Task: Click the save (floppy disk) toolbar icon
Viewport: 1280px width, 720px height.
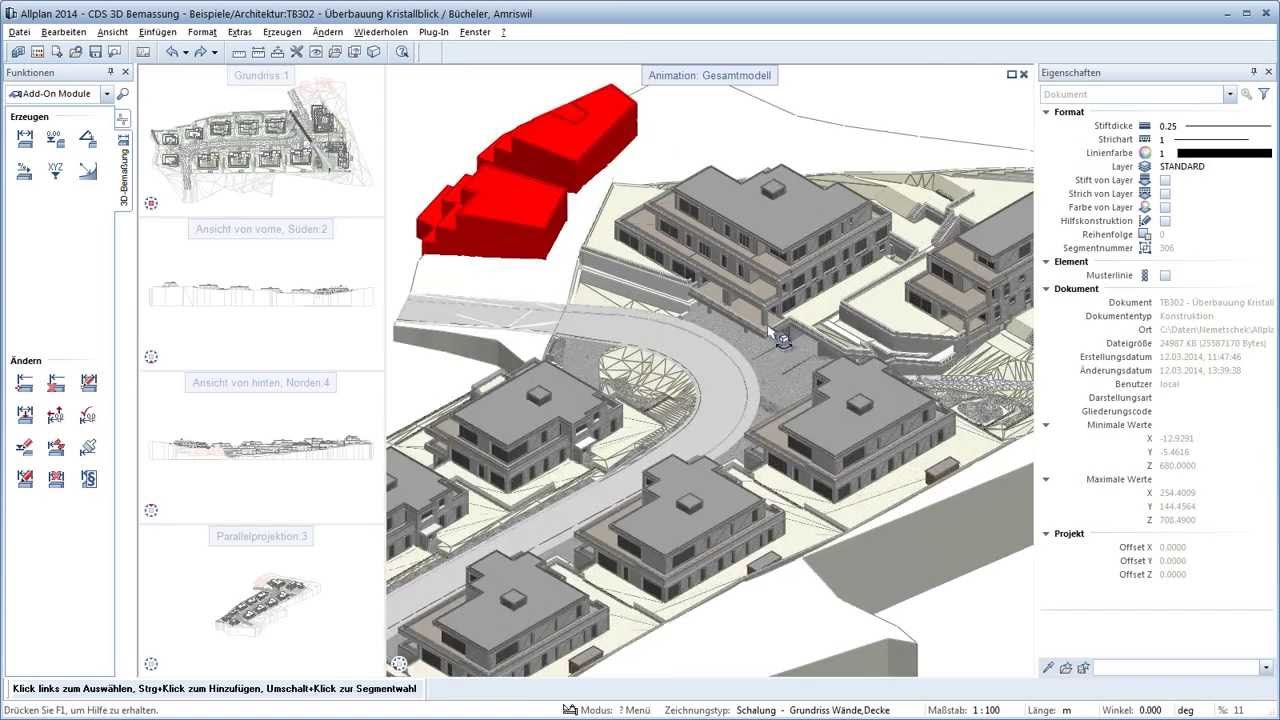Action: (96, 52)
